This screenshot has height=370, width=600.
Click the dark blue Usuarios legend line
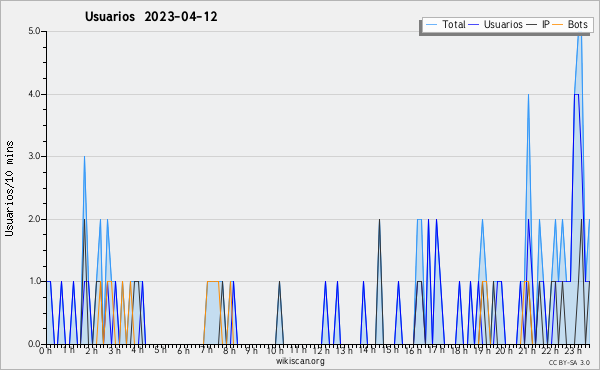click(474, 25)
